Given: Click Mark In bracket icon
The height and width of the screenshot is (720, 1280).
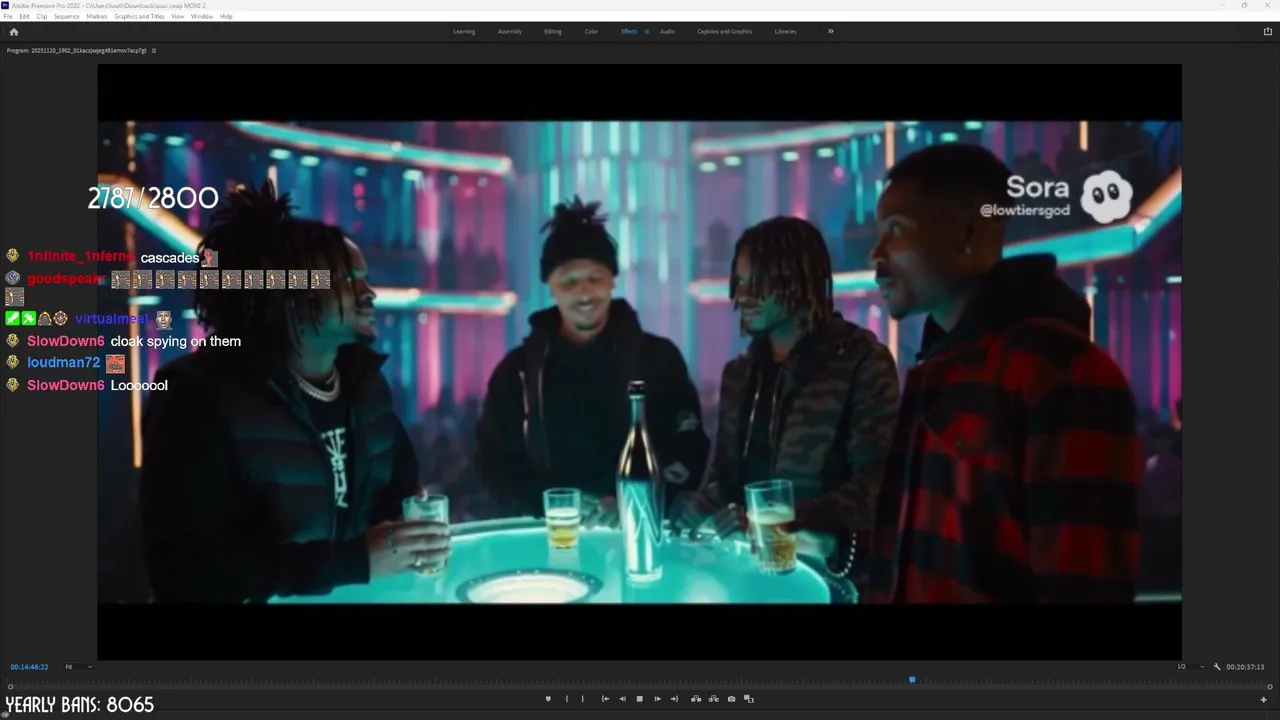Looking at the screenshot, I should coord(566,699).
